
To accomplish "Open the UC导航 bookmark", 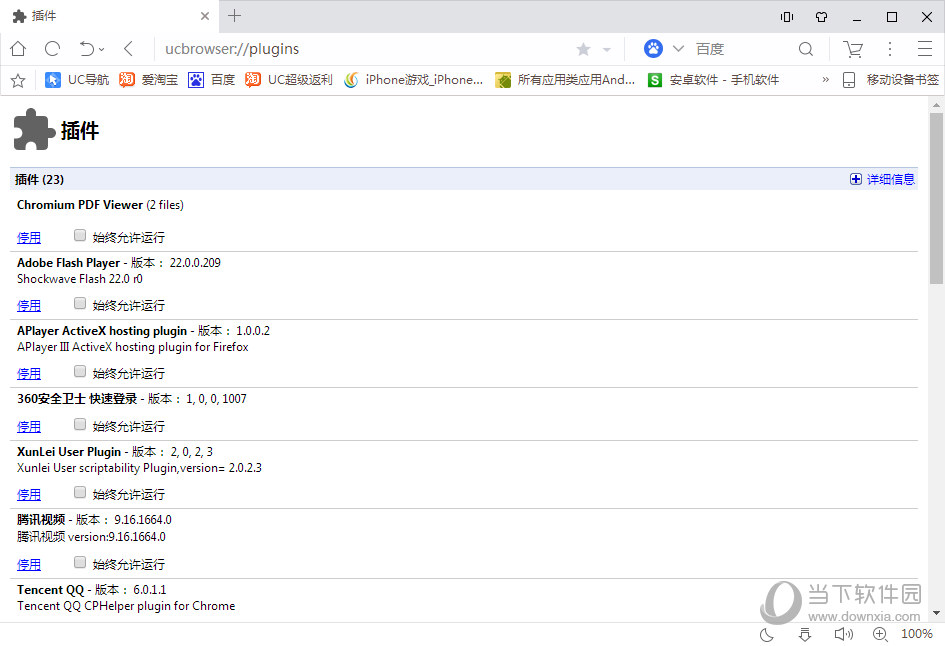I will click(78, 80).
